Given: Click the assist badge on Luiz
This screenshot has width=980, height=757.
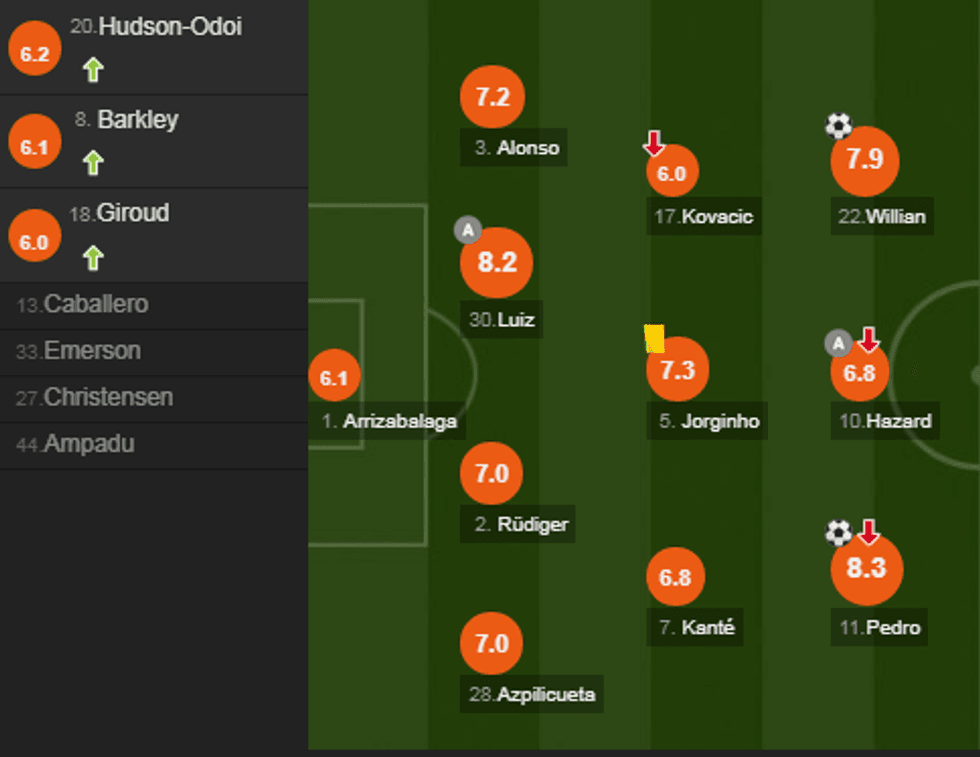Looking at the screenshot, I should 467,231.
